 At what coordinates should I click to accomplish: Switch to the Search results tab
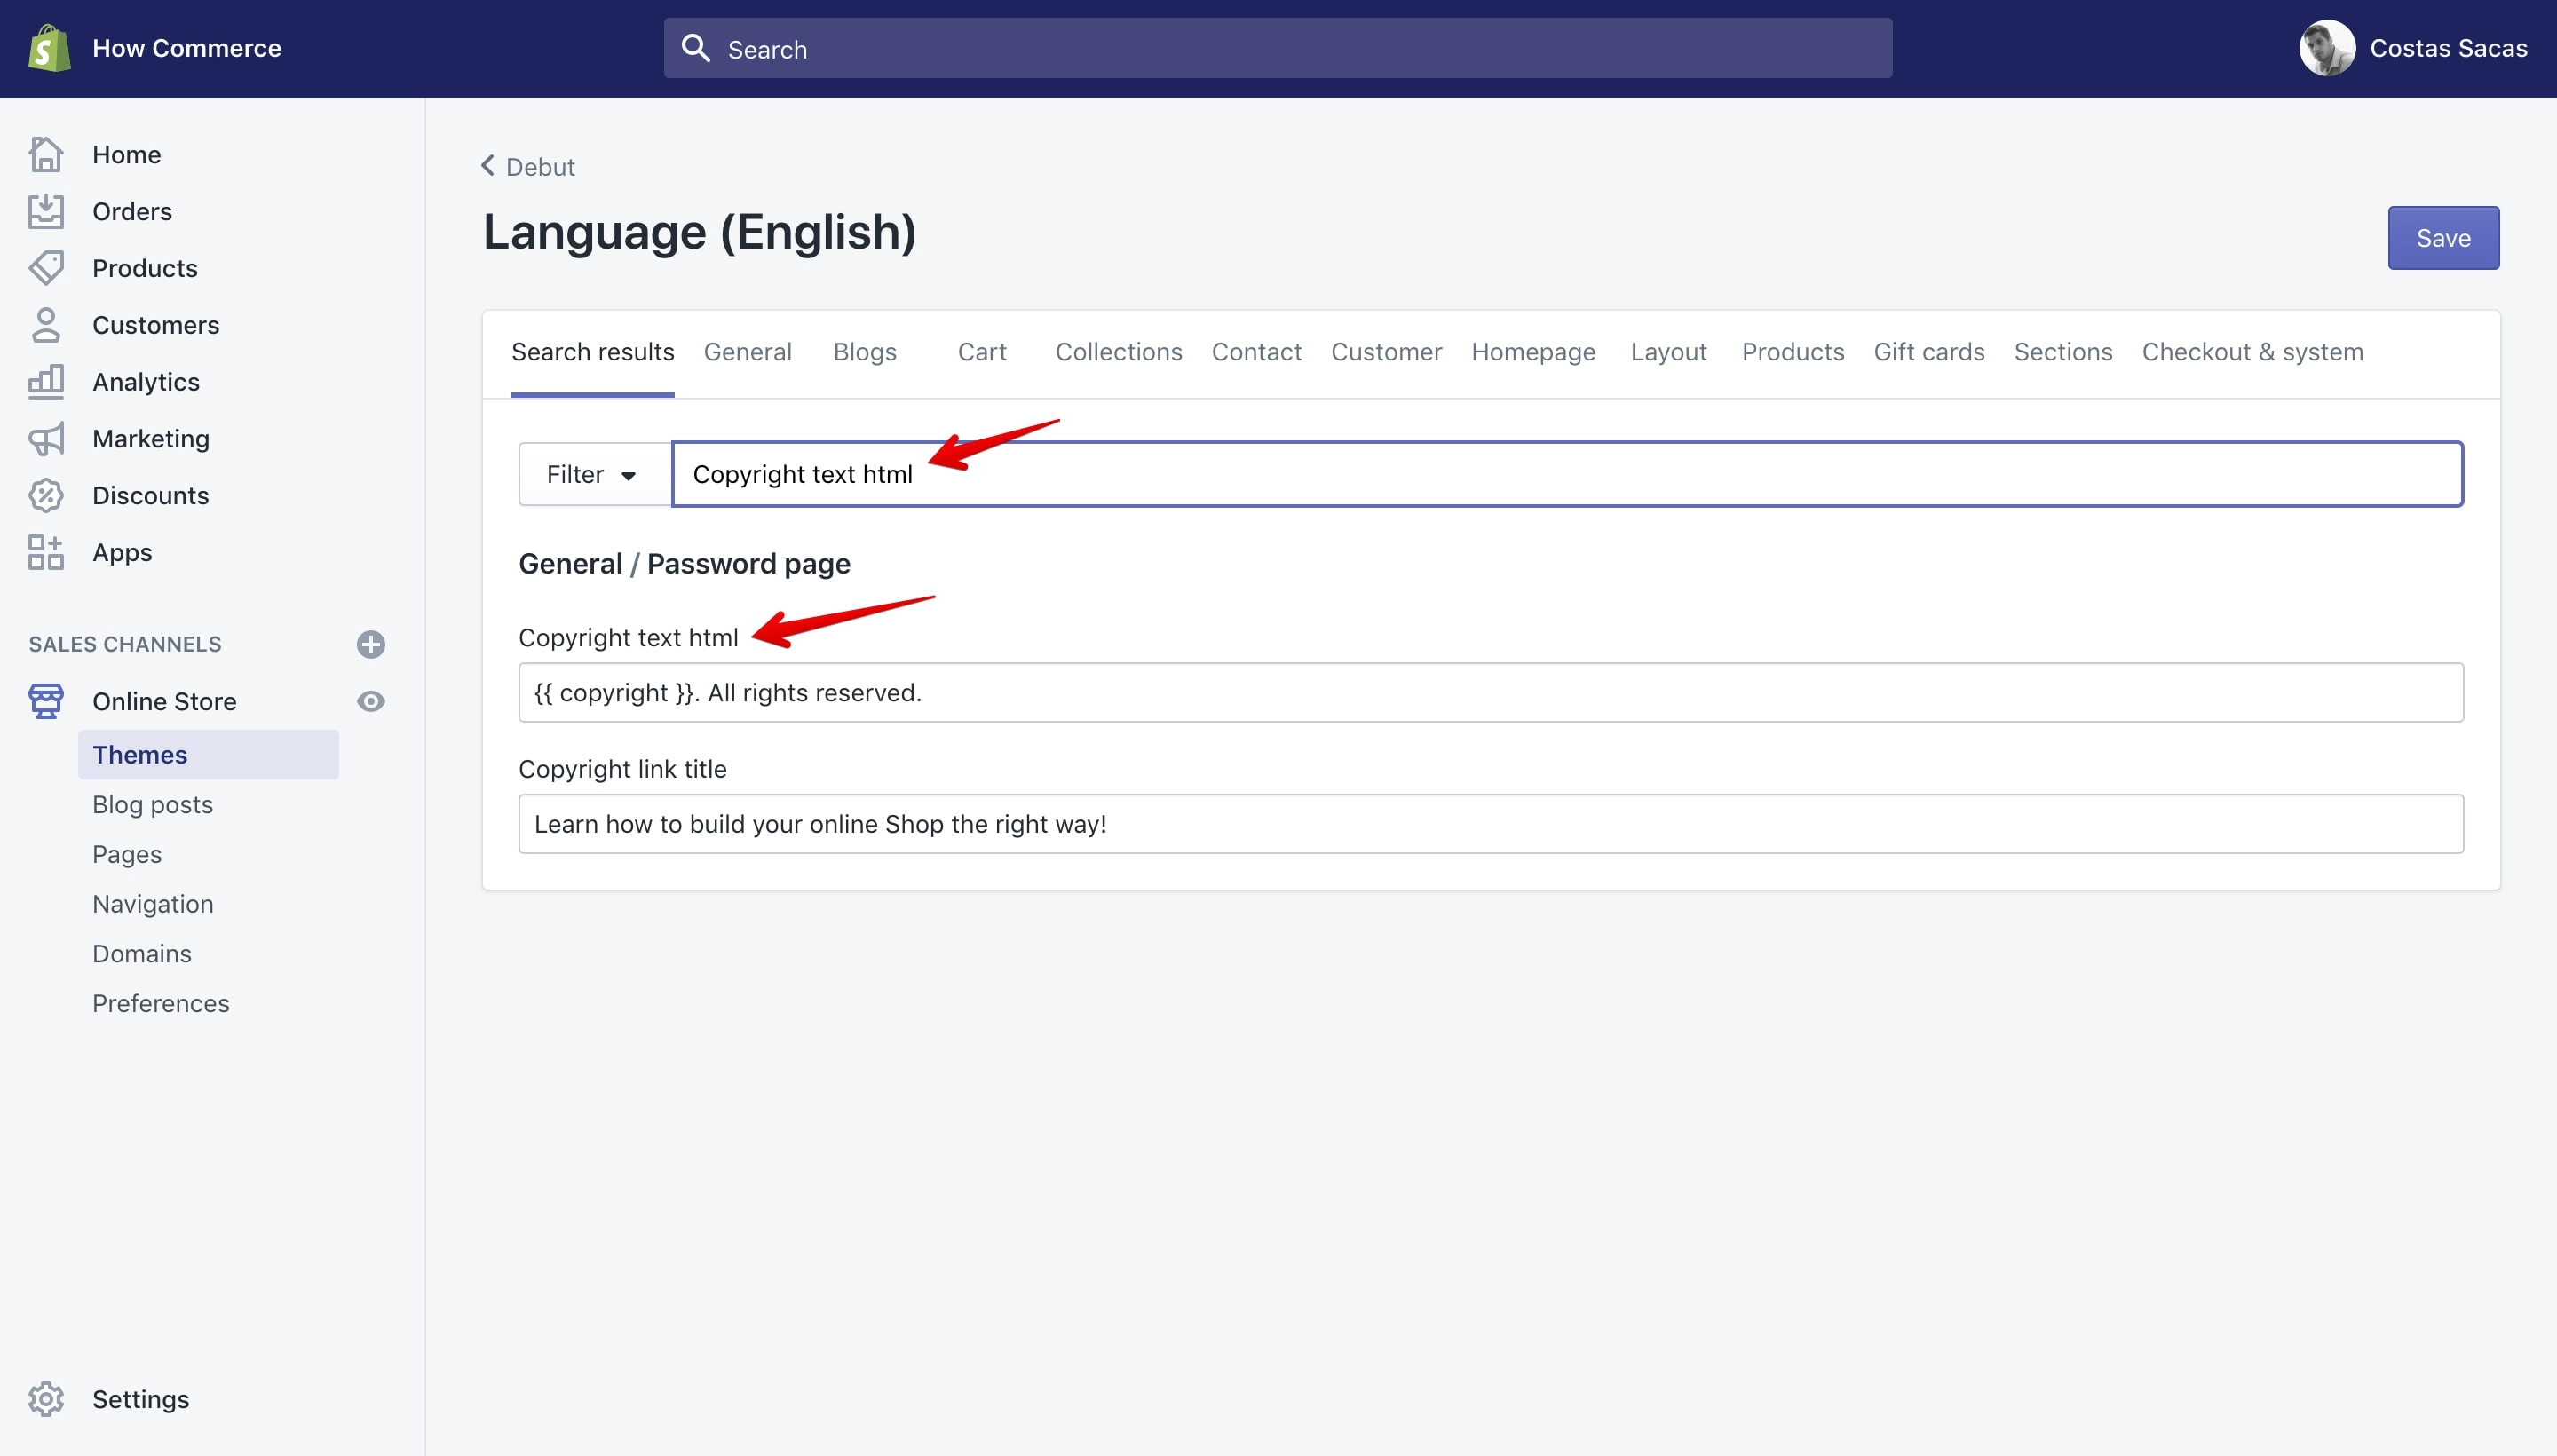coord(593,352)
